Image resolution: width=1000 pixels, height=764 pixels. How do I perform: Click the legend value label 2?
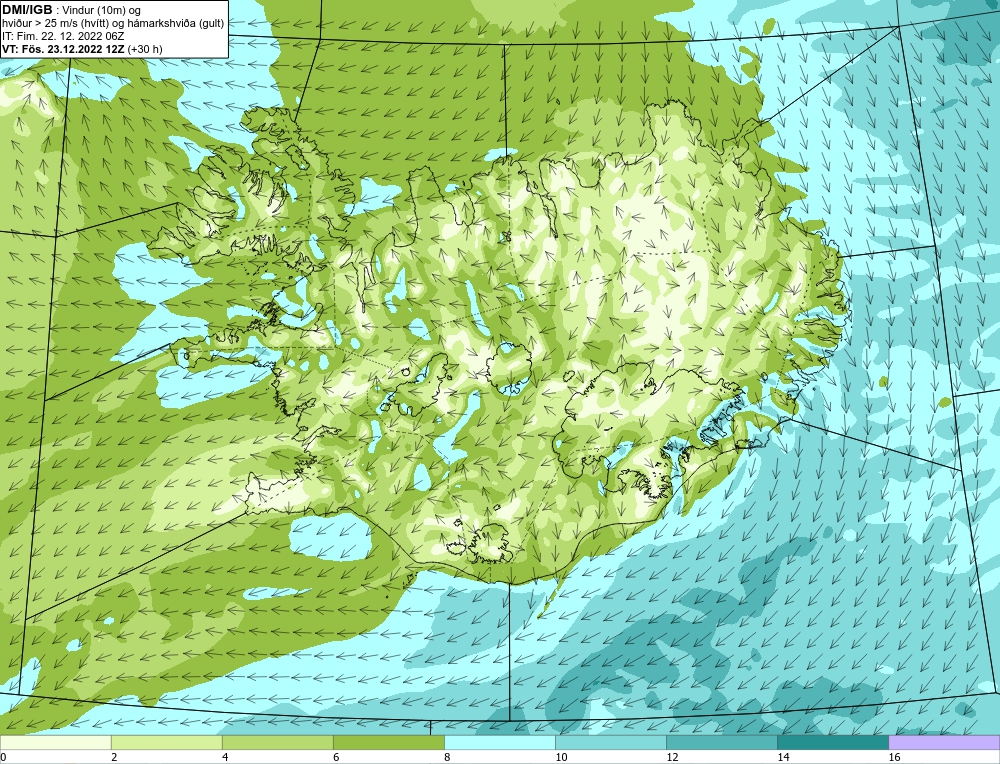pyautogui.click(x=114, y=757)
